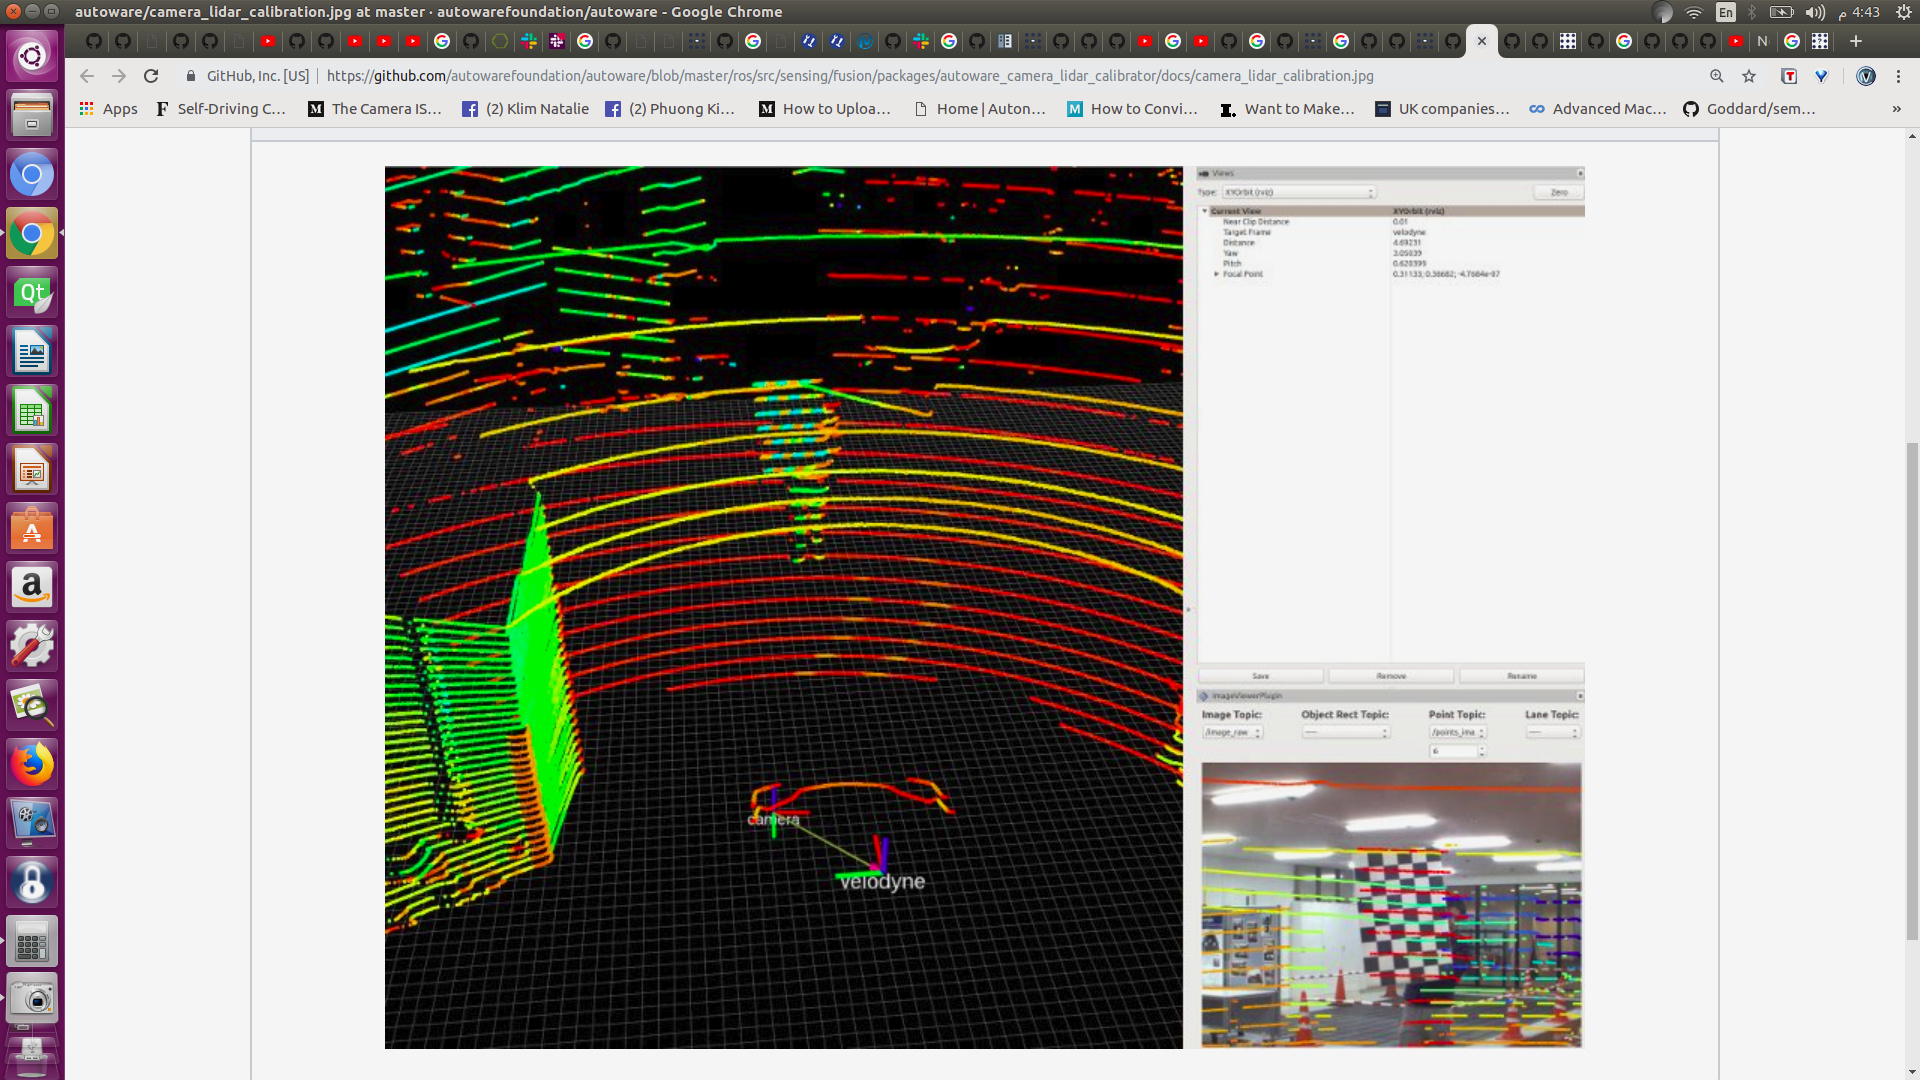This screenshot has height=1080, width=1920.
Task: Click the URL in the address bar
Action: 850,76
